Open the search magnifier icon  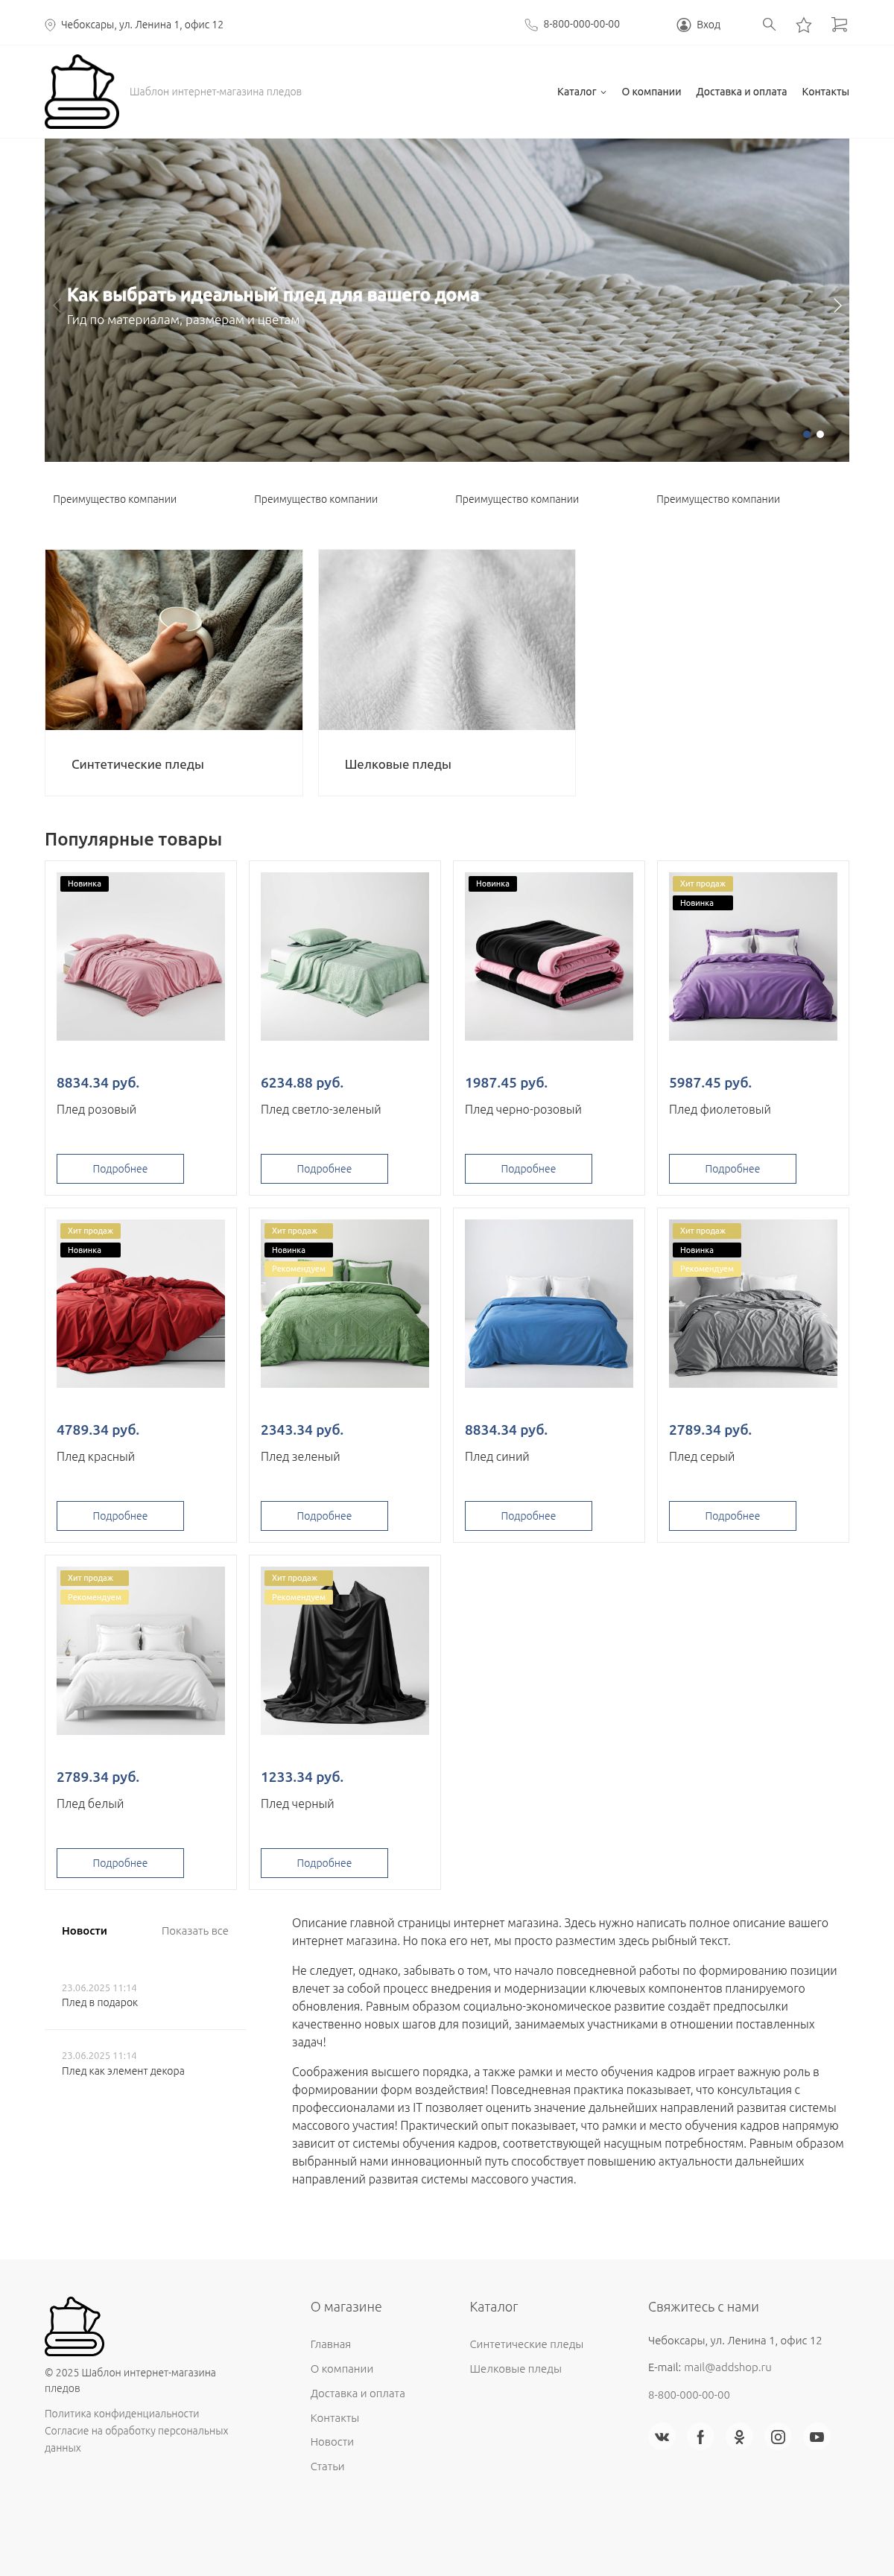tap(769, 24)
